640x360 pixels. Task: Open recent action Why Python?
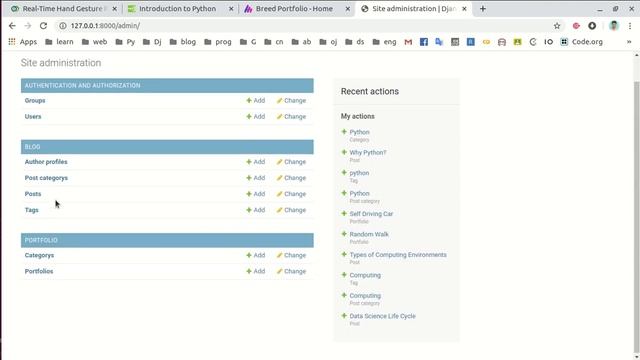point(368,153)
